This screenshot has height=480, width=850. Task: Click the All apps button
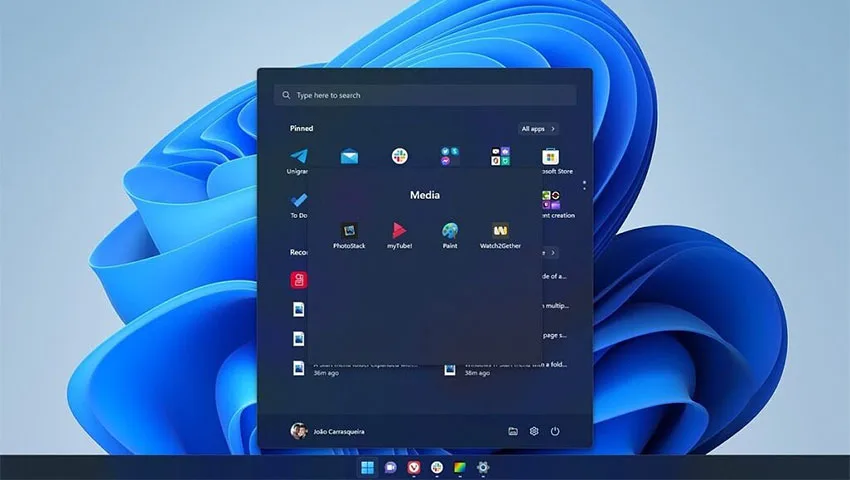click(538, 129)
